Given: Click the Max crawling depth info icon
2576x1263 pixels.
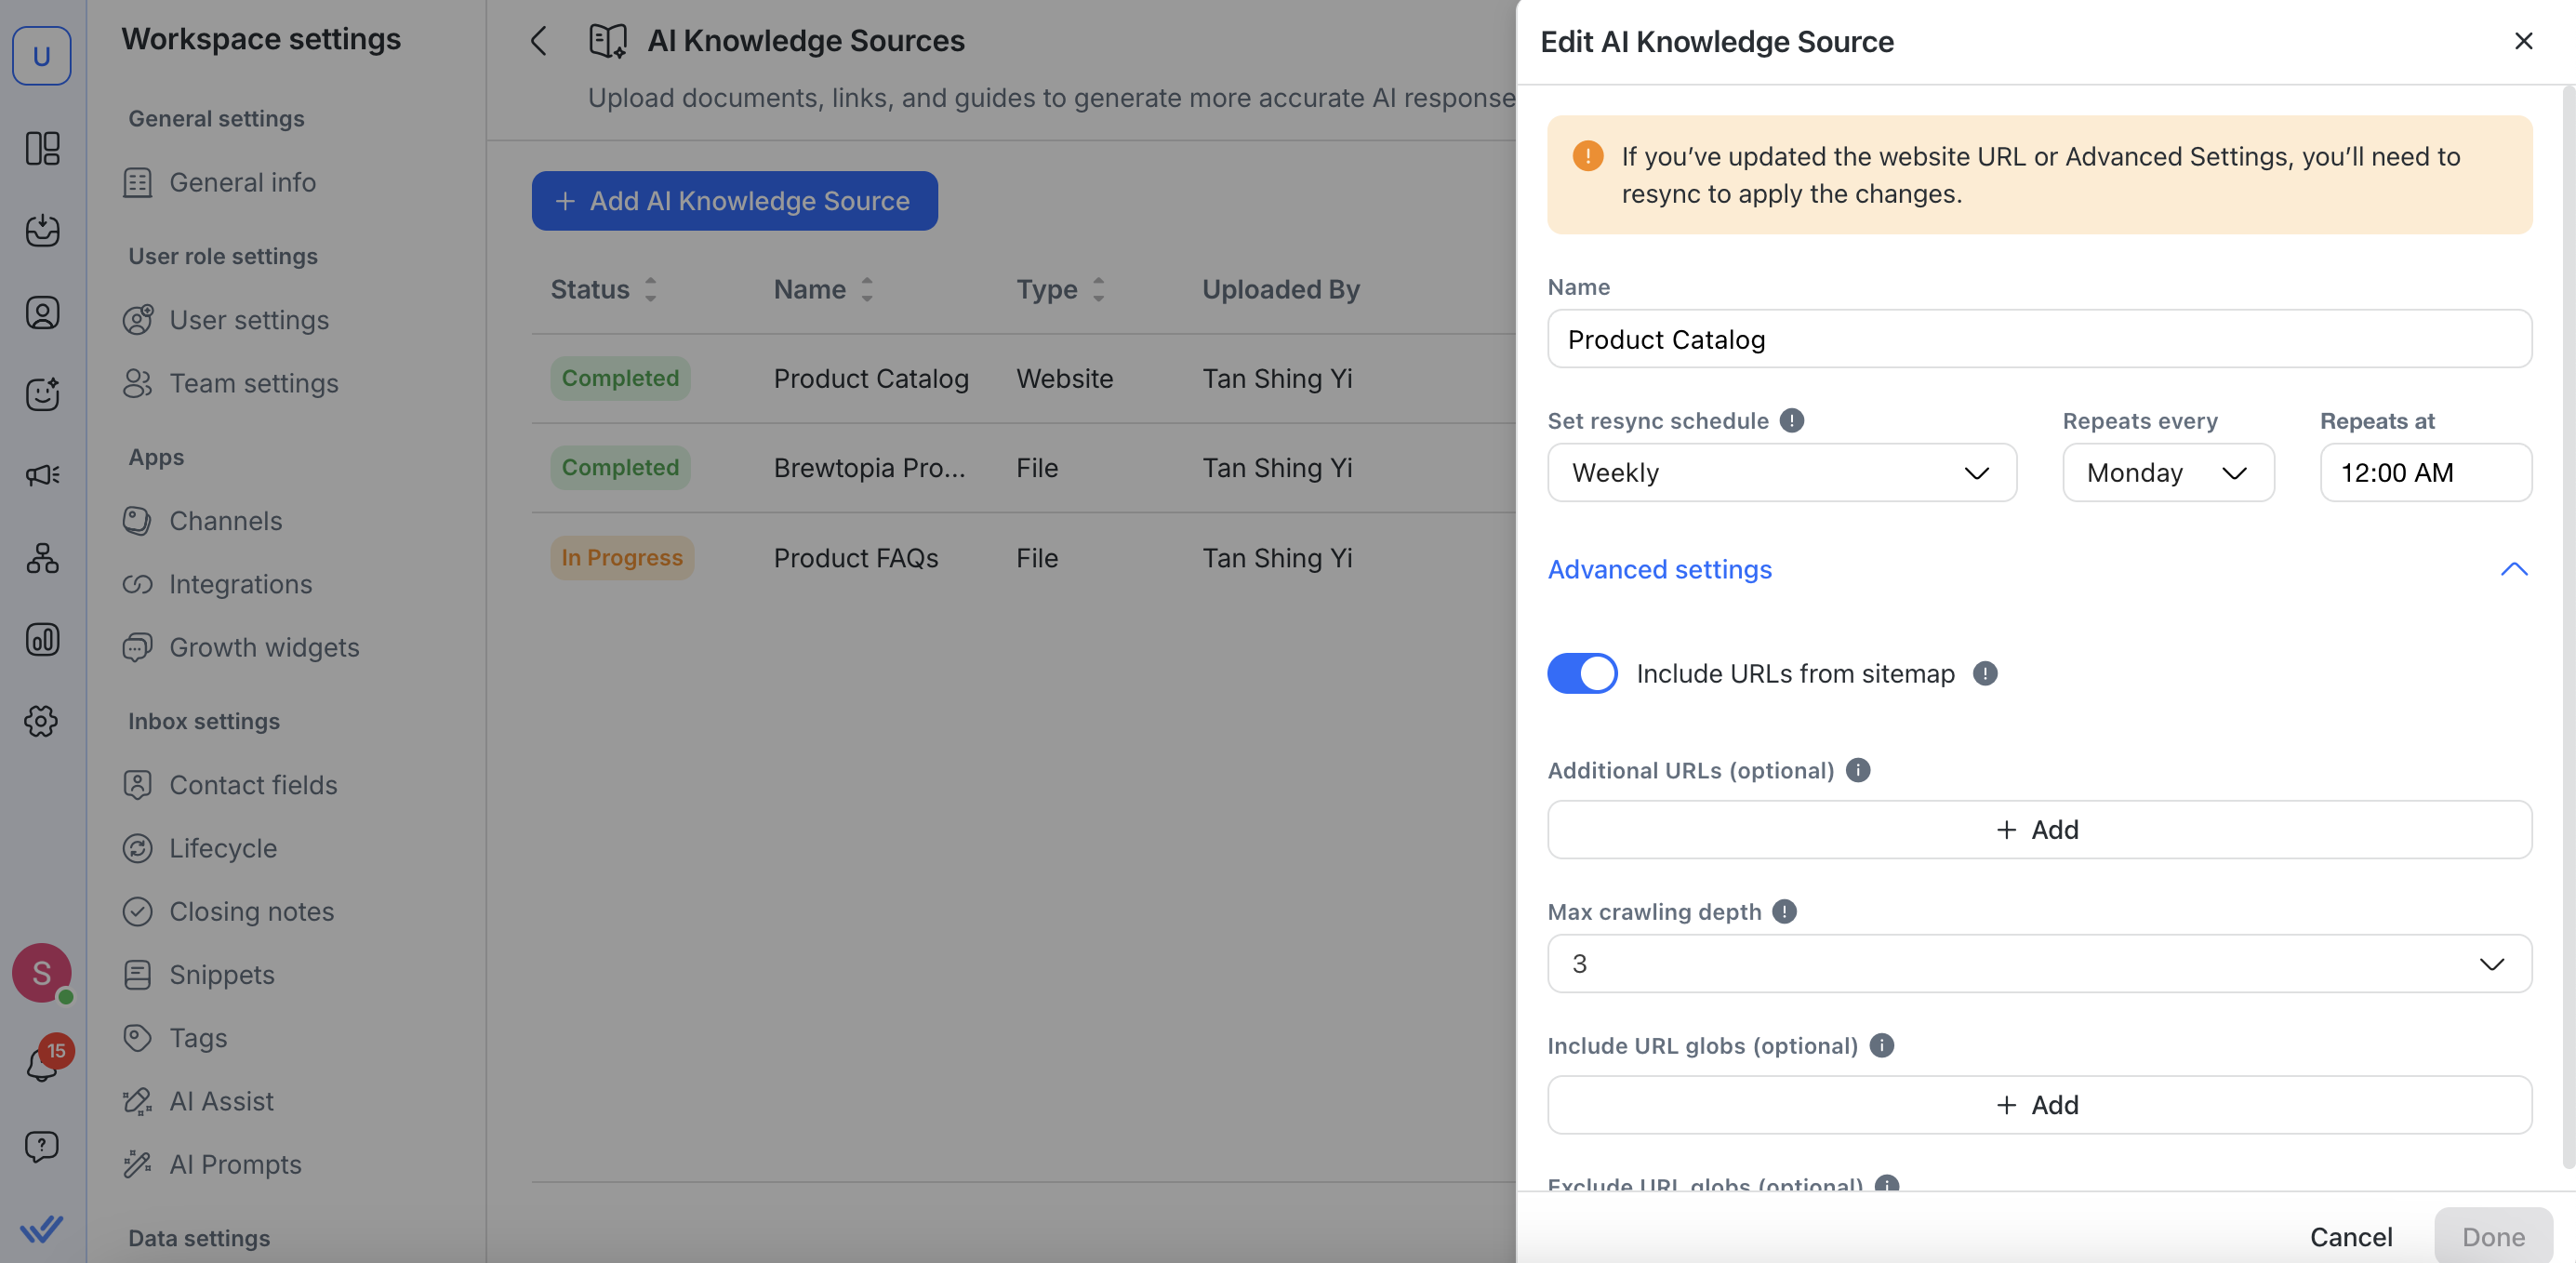Looking at the screenshot, I should pyautogui.click(x=1783, y=911).
